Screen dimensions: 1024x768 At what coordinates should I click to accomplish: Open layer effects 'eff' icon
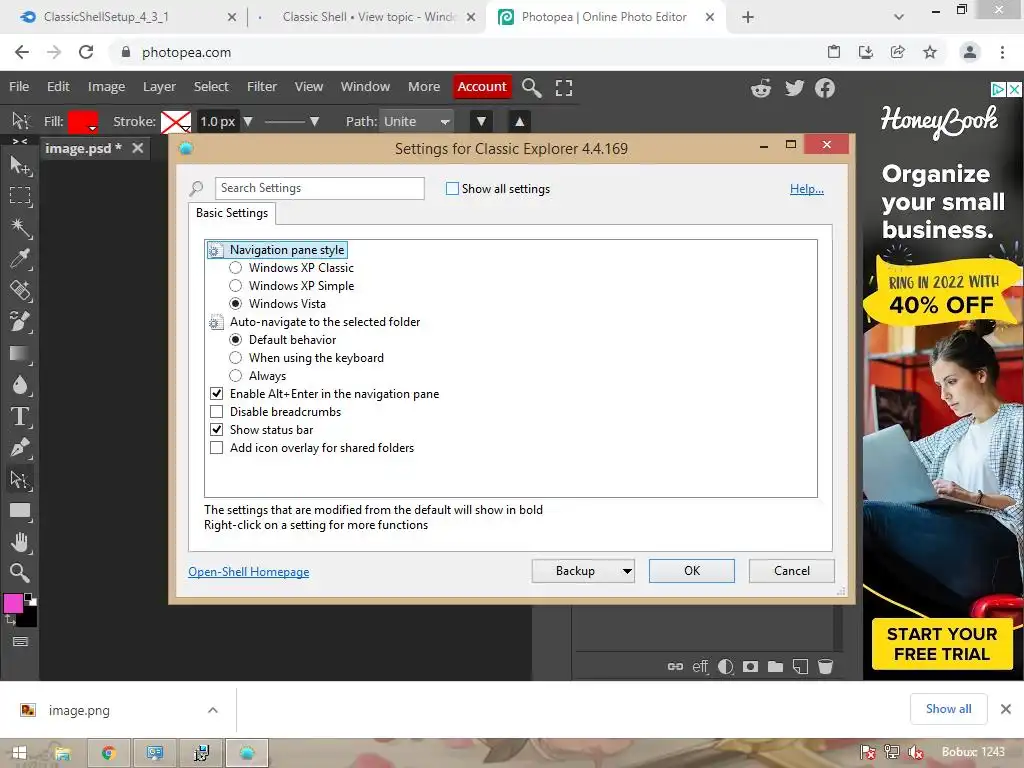click(700, 666)
